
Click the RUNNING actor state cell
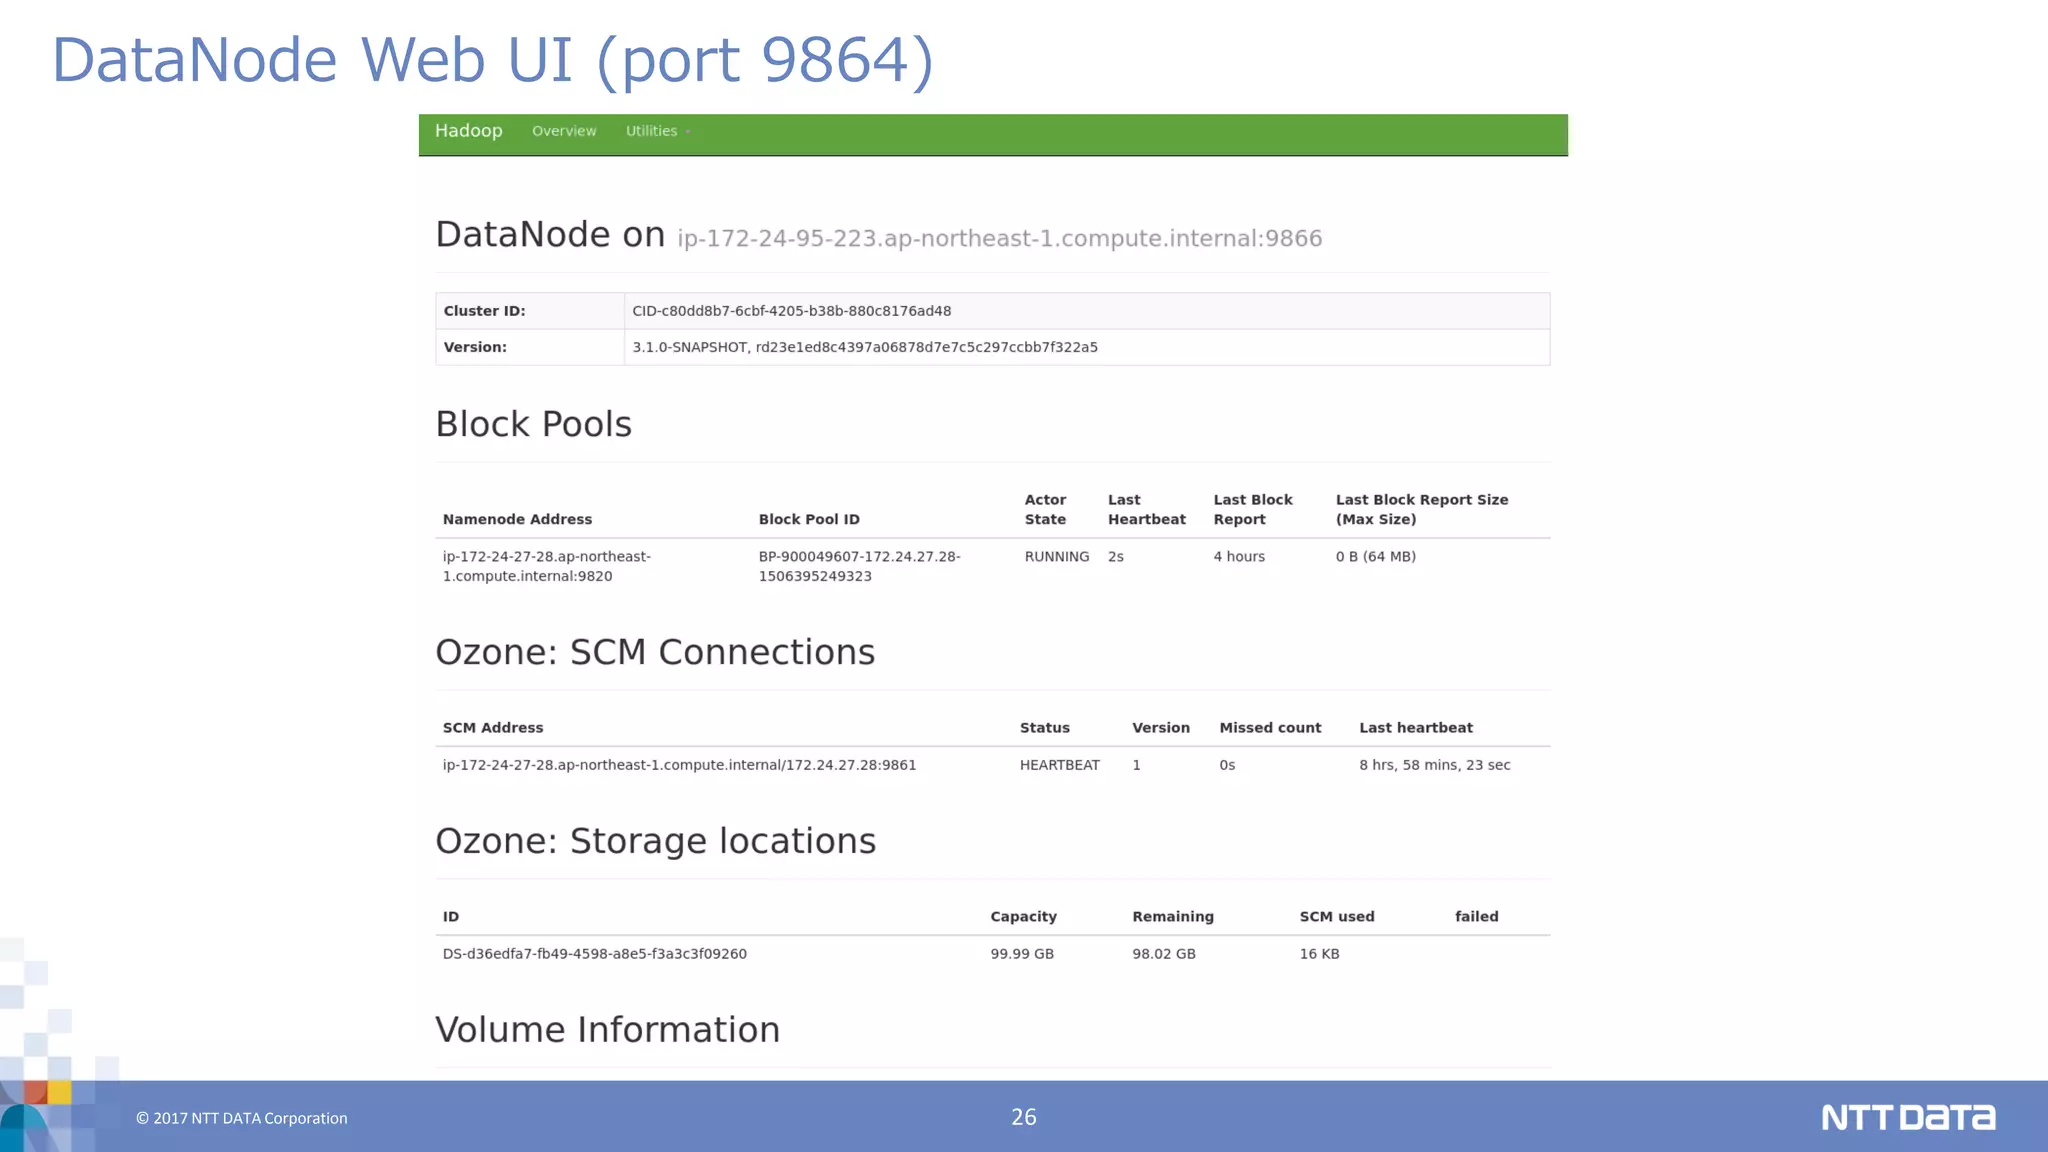[1056, 557]
